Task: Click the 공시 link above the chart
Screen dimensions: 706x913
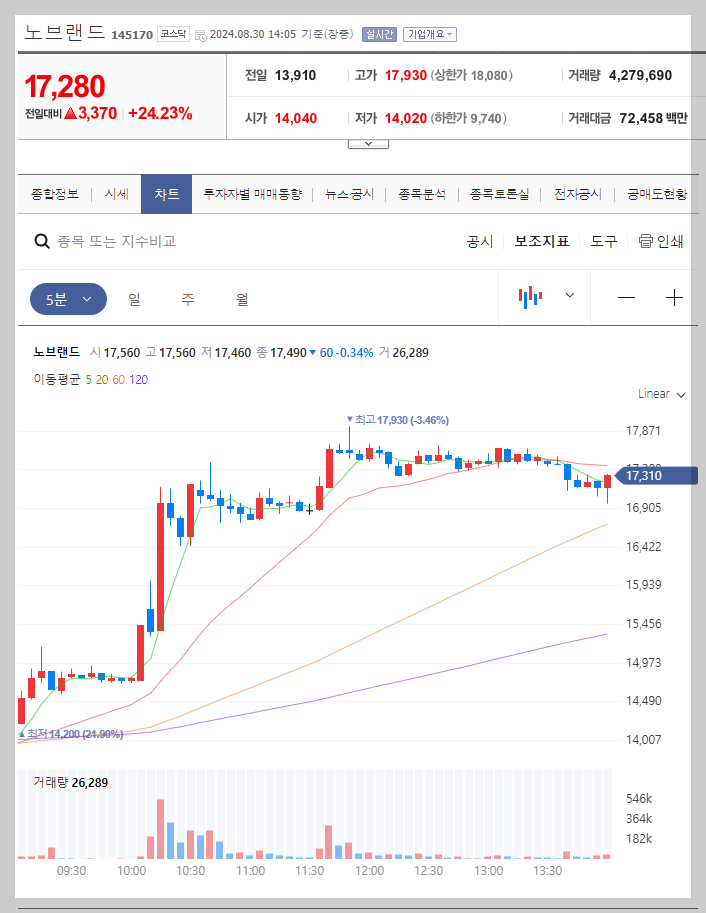Action: coord(479,241)
